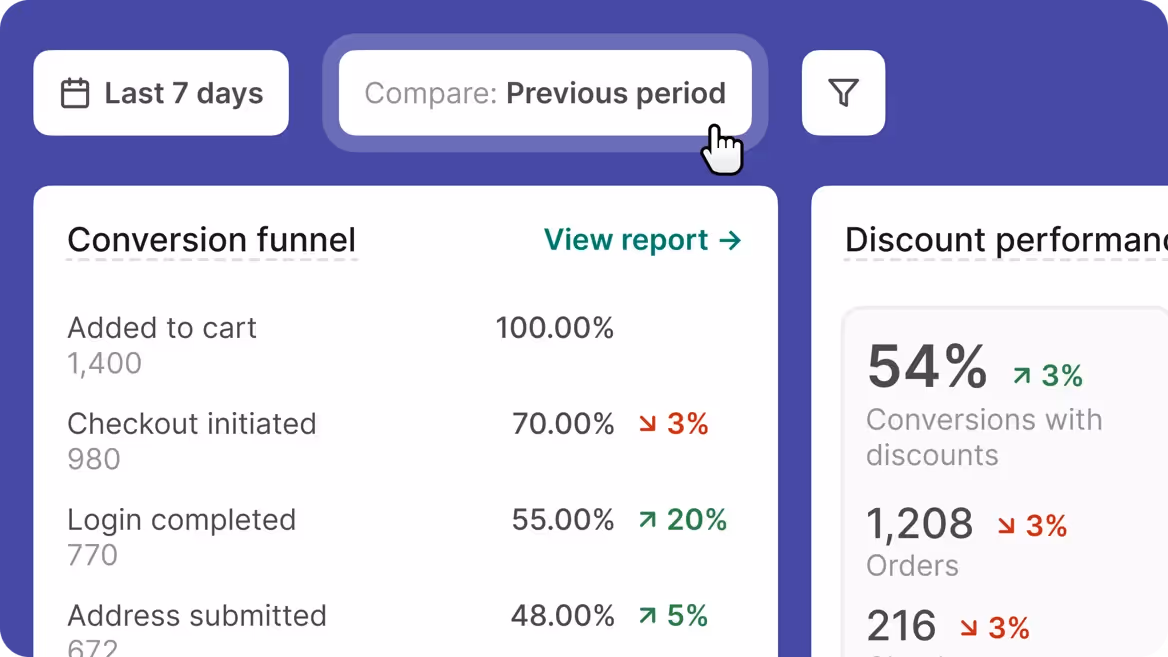The image size is (1168, 657).
Task: Click the green 5% change indicator
Action: pyautogui.click(x=673, y=616)
